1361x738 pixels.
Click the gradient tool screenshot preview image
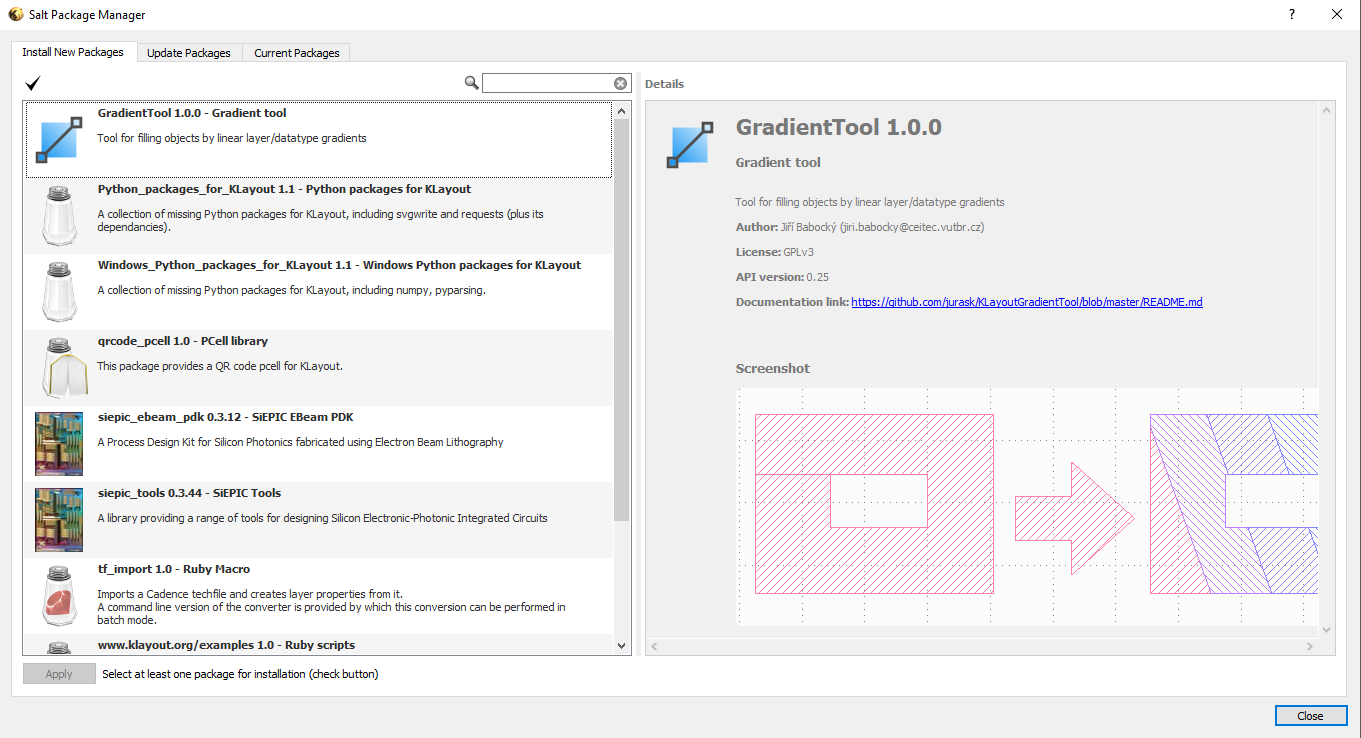(1027, 505)
